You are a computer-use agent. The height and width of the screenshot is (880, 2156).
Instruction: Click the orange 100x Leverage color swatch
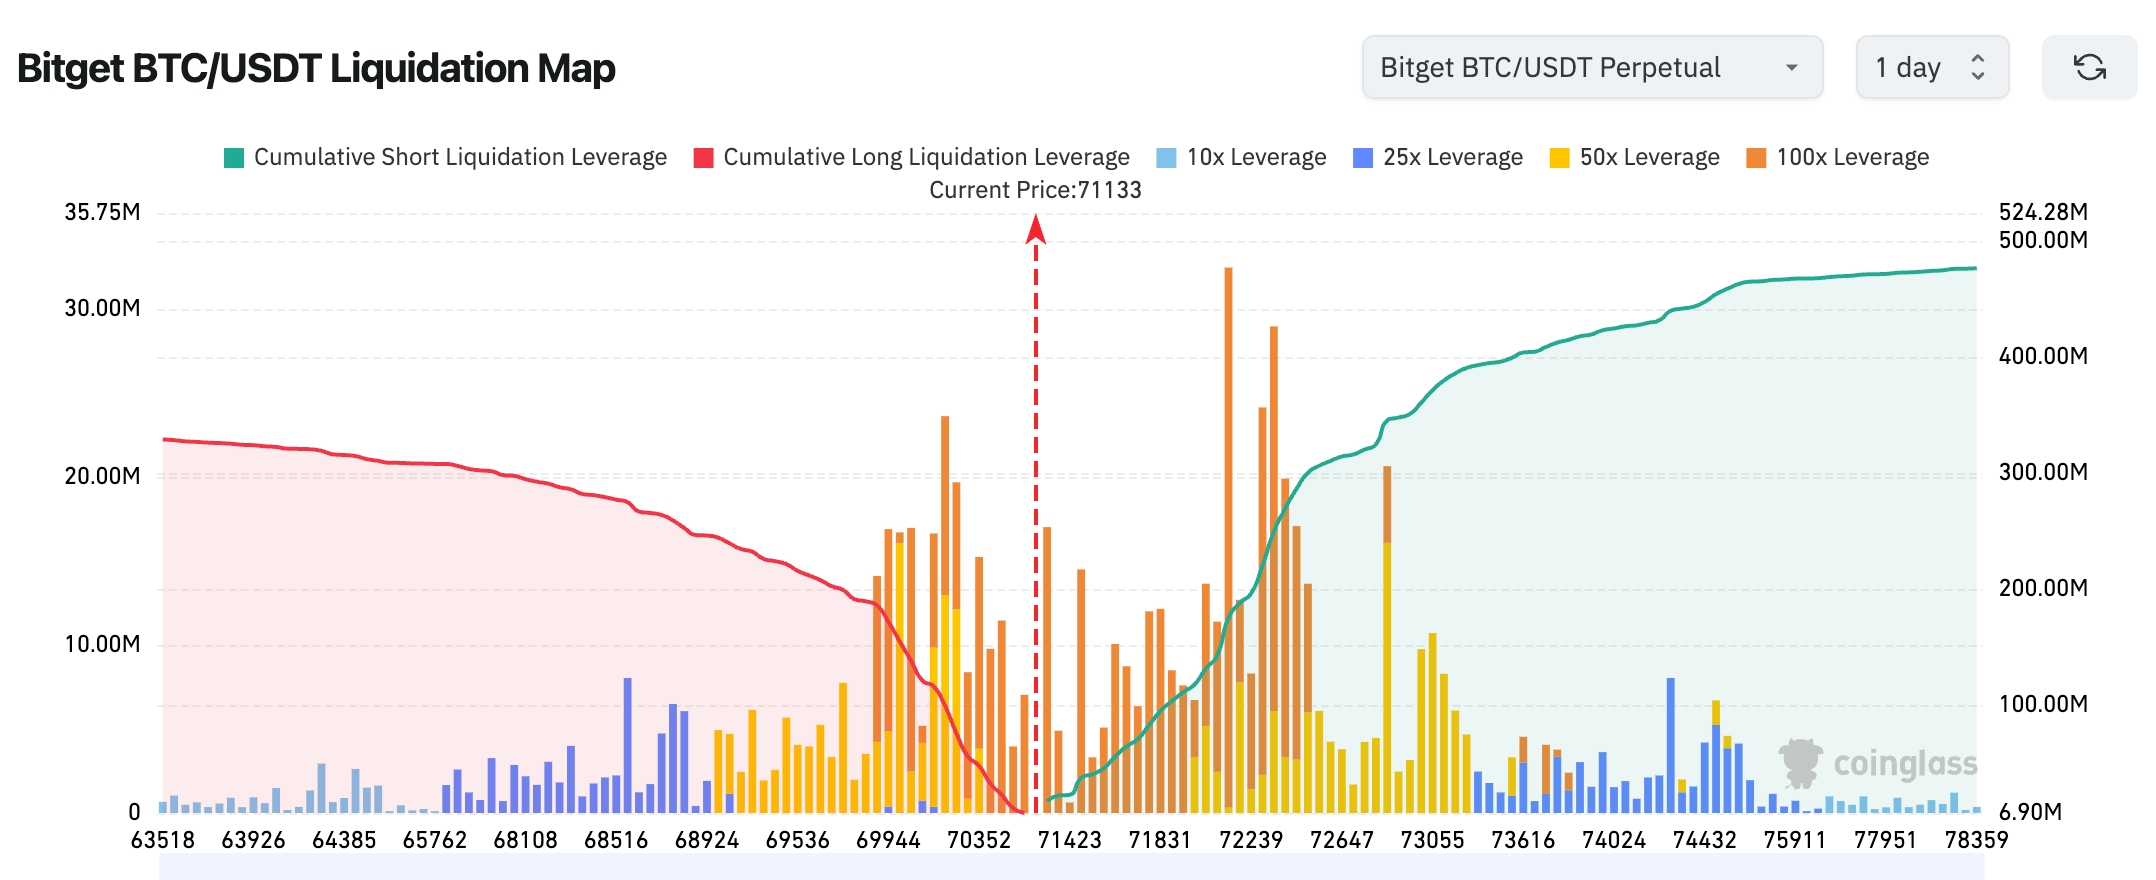[x=1755, y=158]
